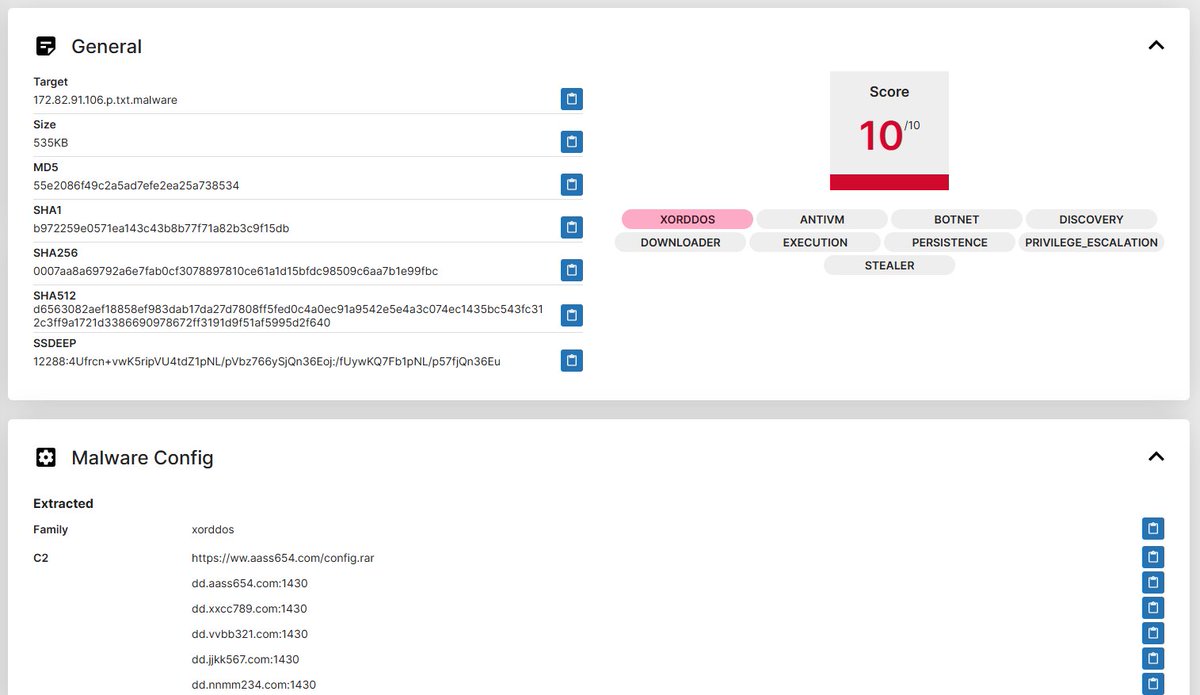Click the SHA1 hash value text
The height and width of the screenshot is (695, 1200).
[161, 228]
